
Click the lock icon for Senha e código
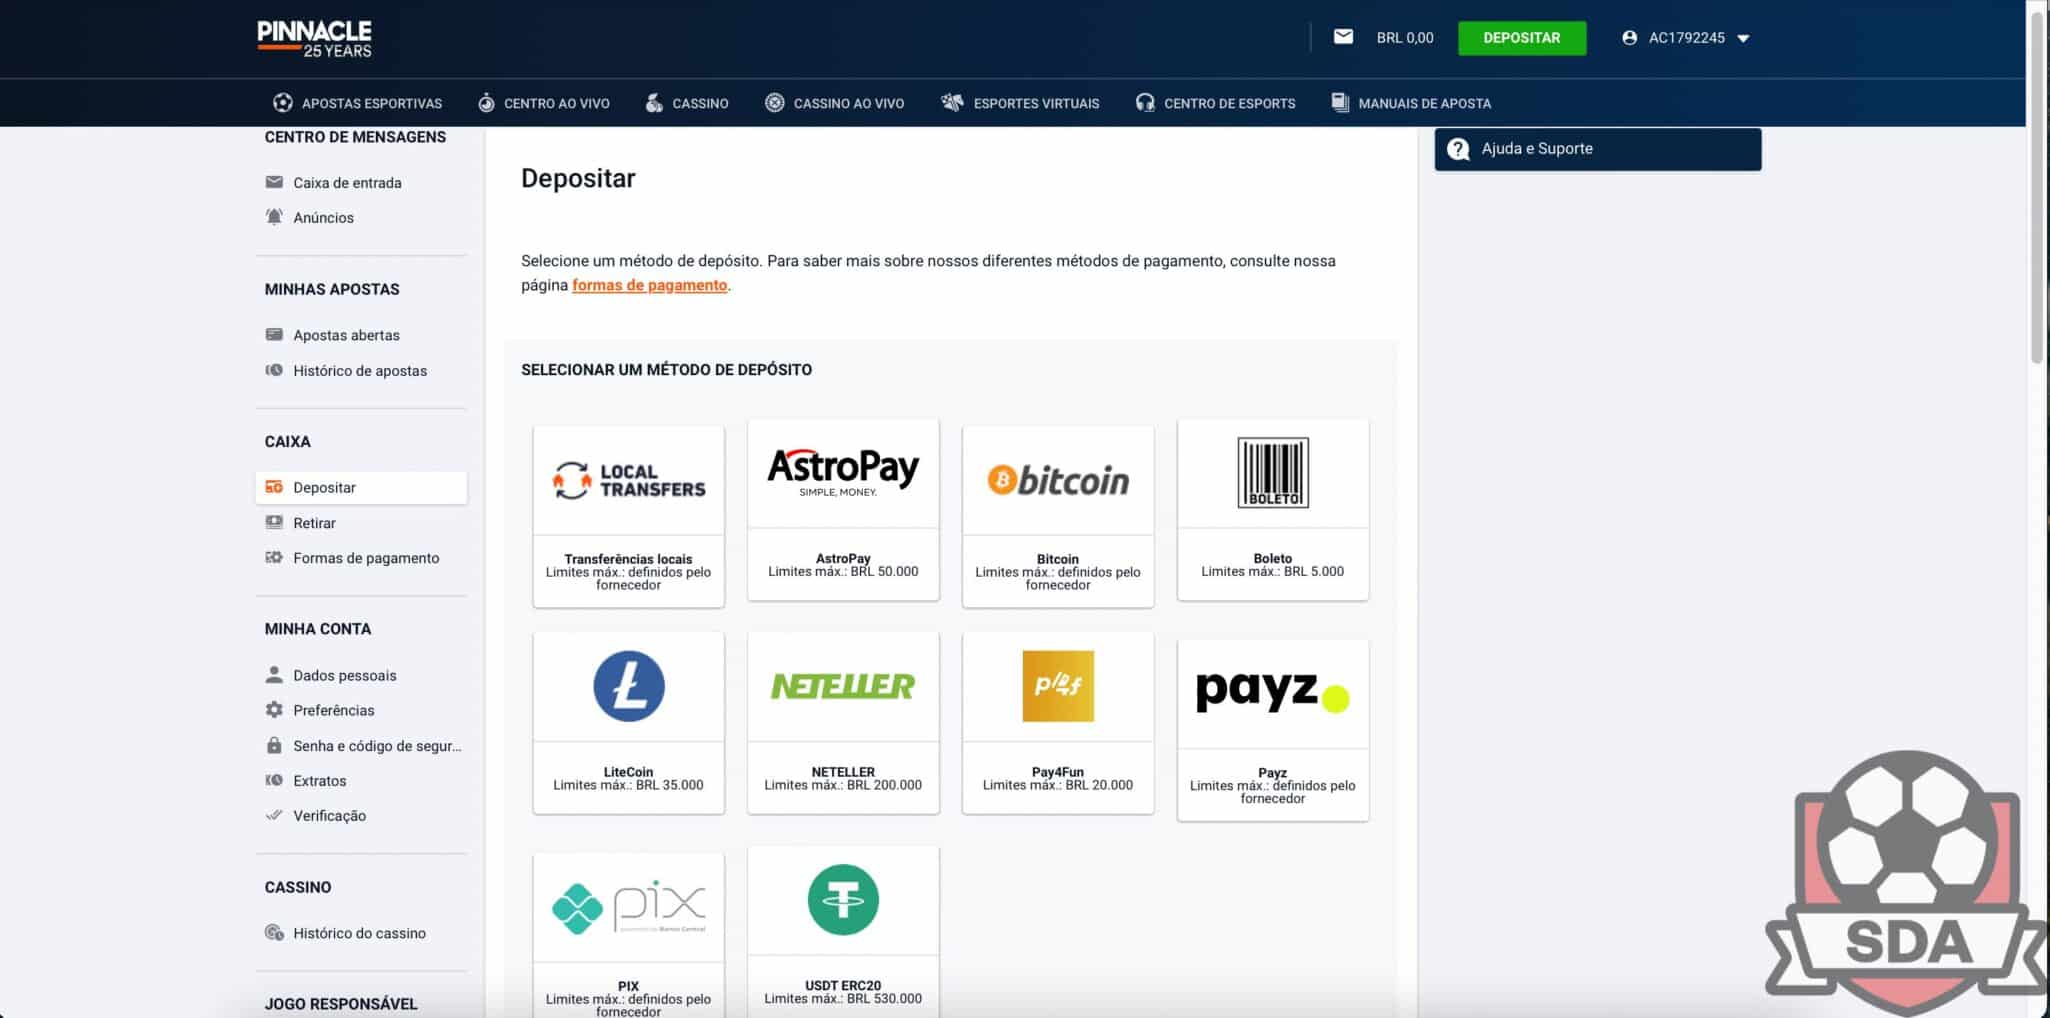(x=274, y=745)
